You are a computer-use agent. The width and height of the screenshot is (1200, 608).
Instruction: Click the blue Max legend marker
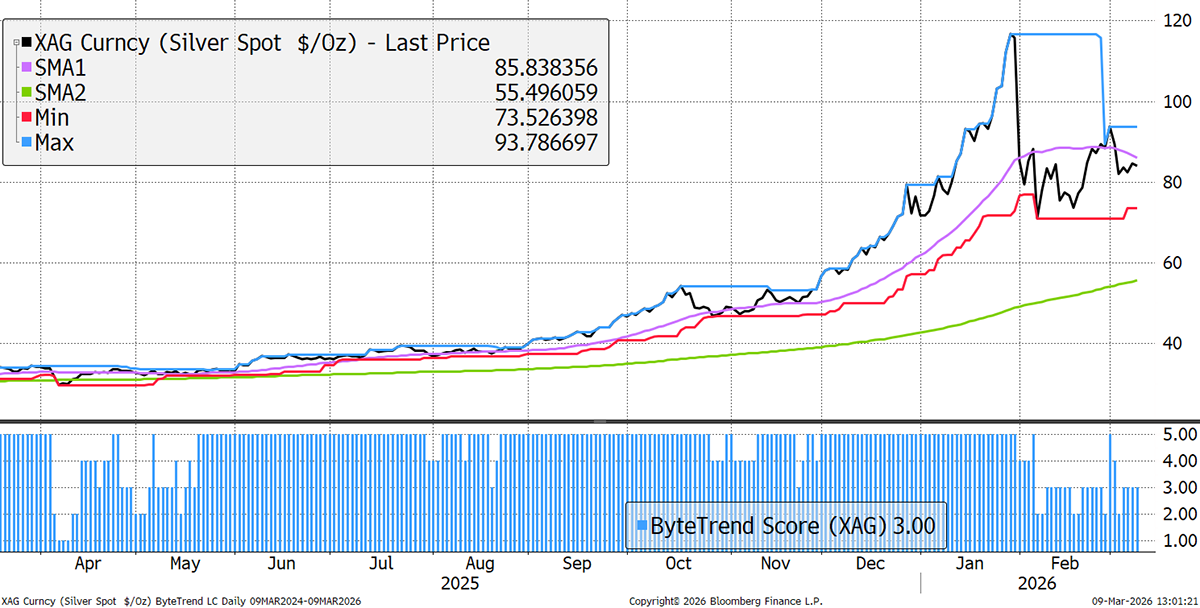click(26, 144)
